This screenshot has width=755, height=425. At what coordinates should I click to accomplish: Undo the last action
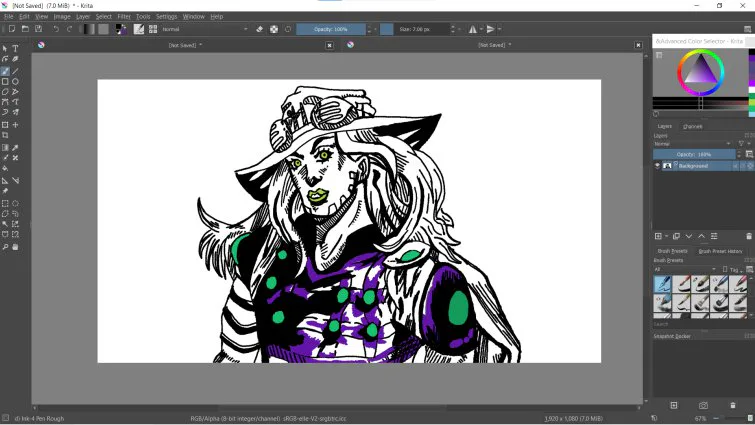56,29
